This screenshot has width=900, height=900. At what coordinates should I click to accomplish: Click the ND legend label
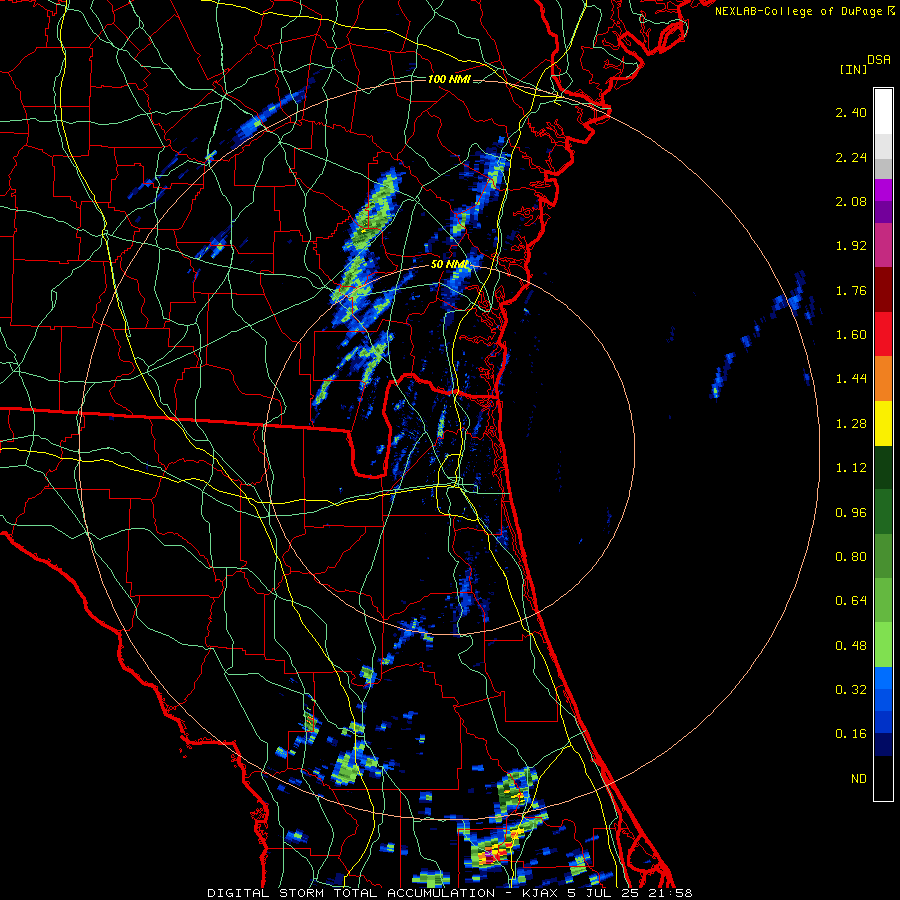click(859, 779)
